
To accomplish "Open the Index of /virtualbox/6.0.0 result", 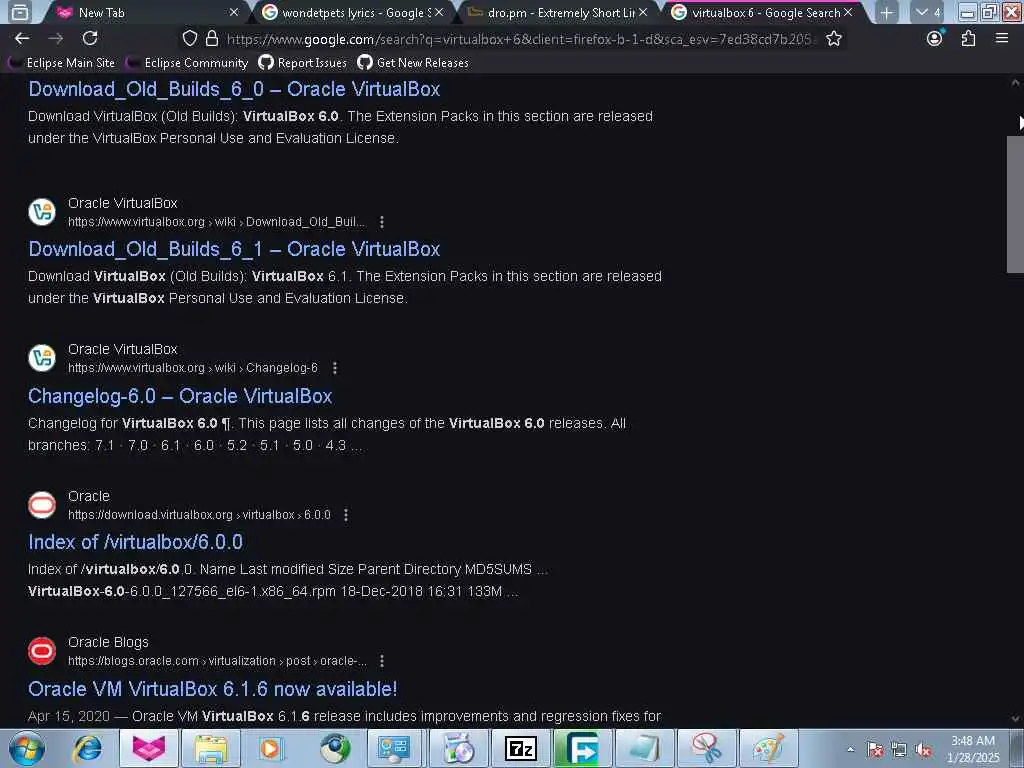I will [x=135, y=542].
